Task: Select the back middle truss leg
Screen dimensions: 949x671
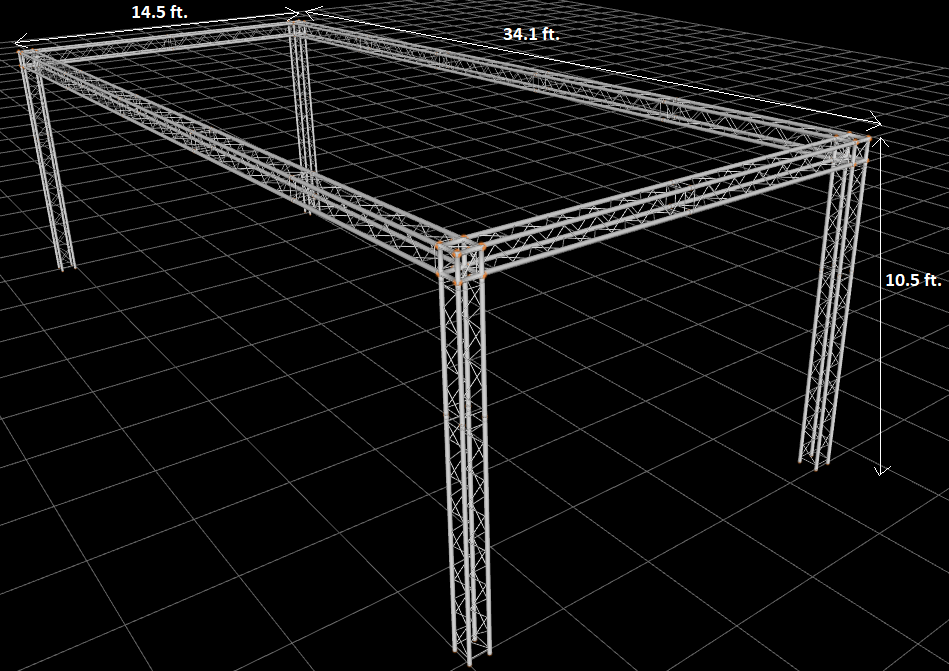Action: pyautogui.click(x=303, y=118)
